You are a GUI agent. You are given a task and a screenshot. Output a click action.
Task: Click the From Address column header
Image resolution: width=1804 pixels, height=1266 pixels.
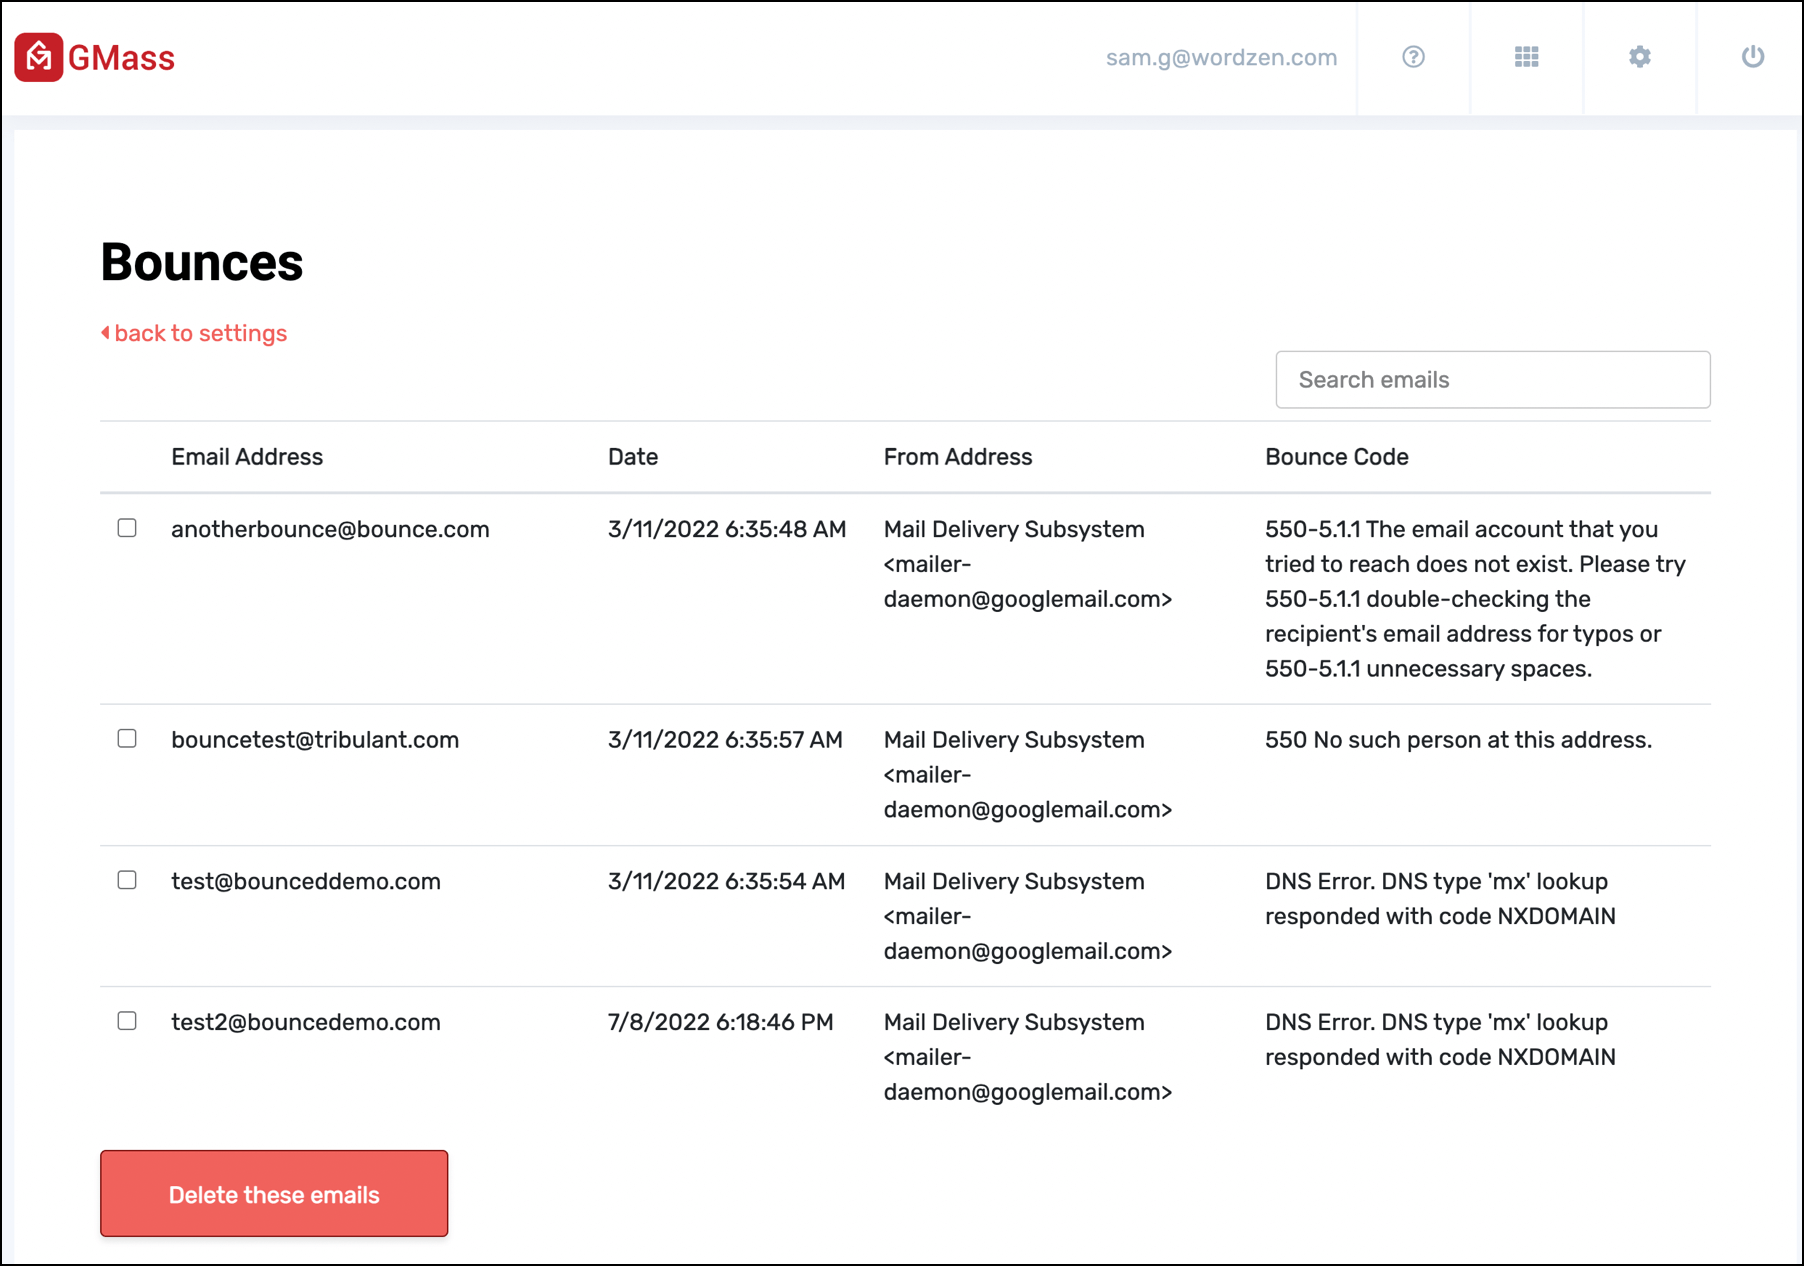pos(958,457)
